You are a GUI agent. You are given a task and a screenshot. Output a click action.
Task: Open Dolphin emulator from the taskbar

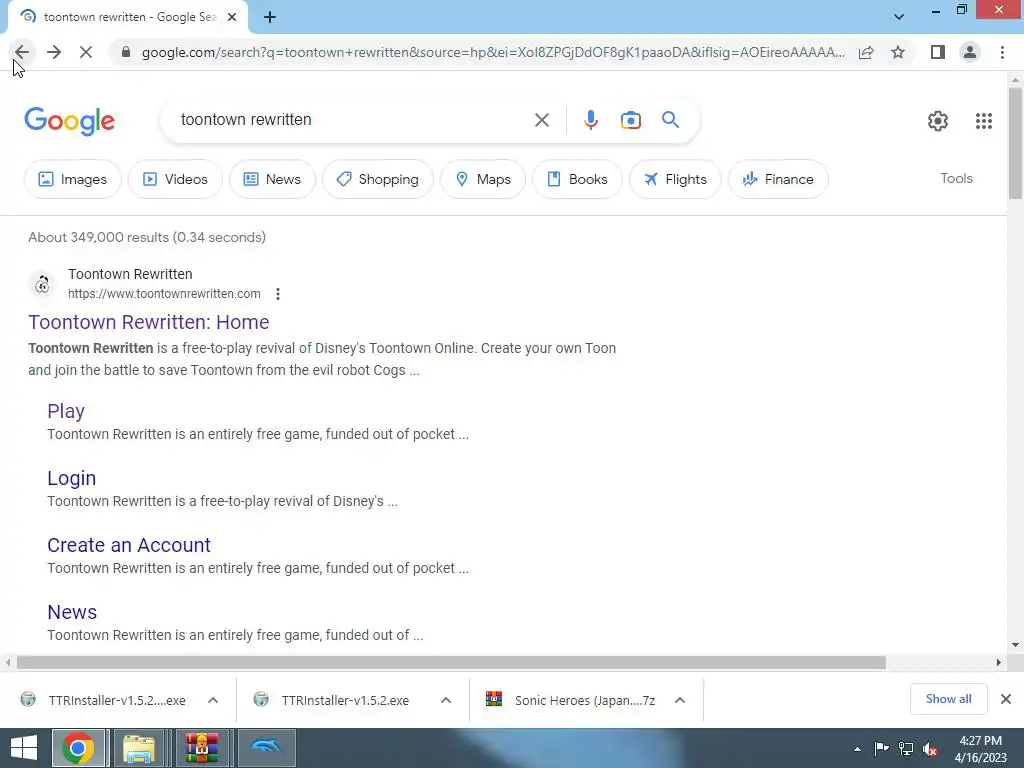[x=266, y=748]
